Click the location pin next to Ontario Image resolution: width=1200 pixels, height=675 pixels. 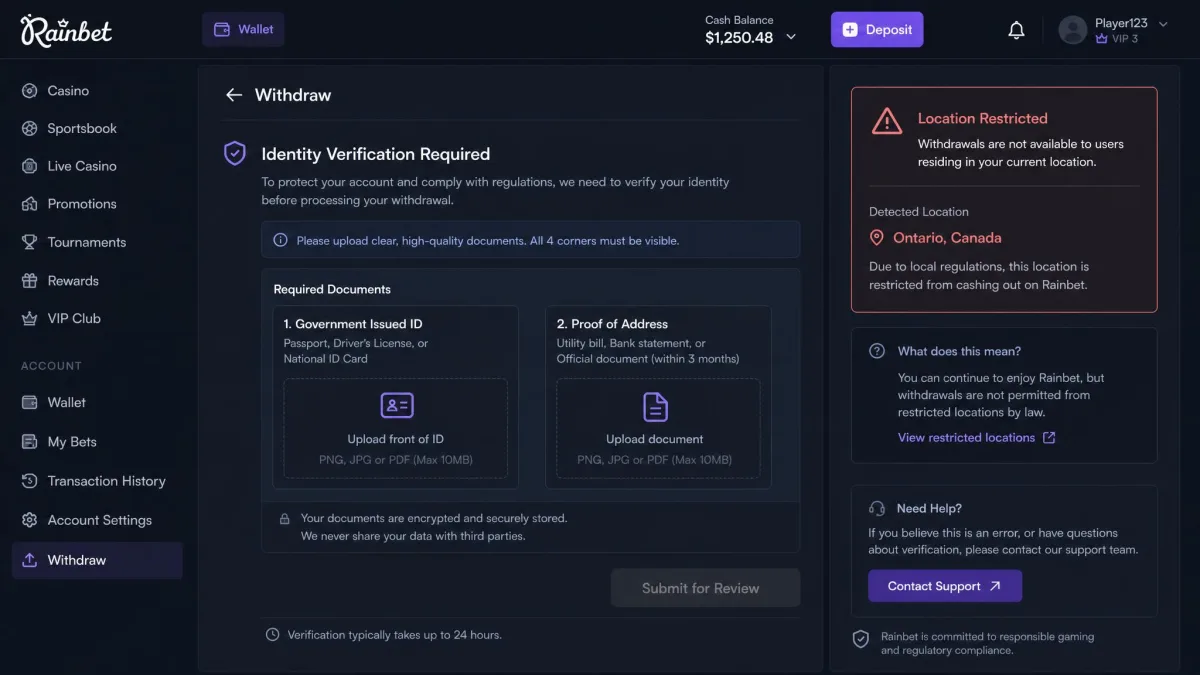pos(877,238)
